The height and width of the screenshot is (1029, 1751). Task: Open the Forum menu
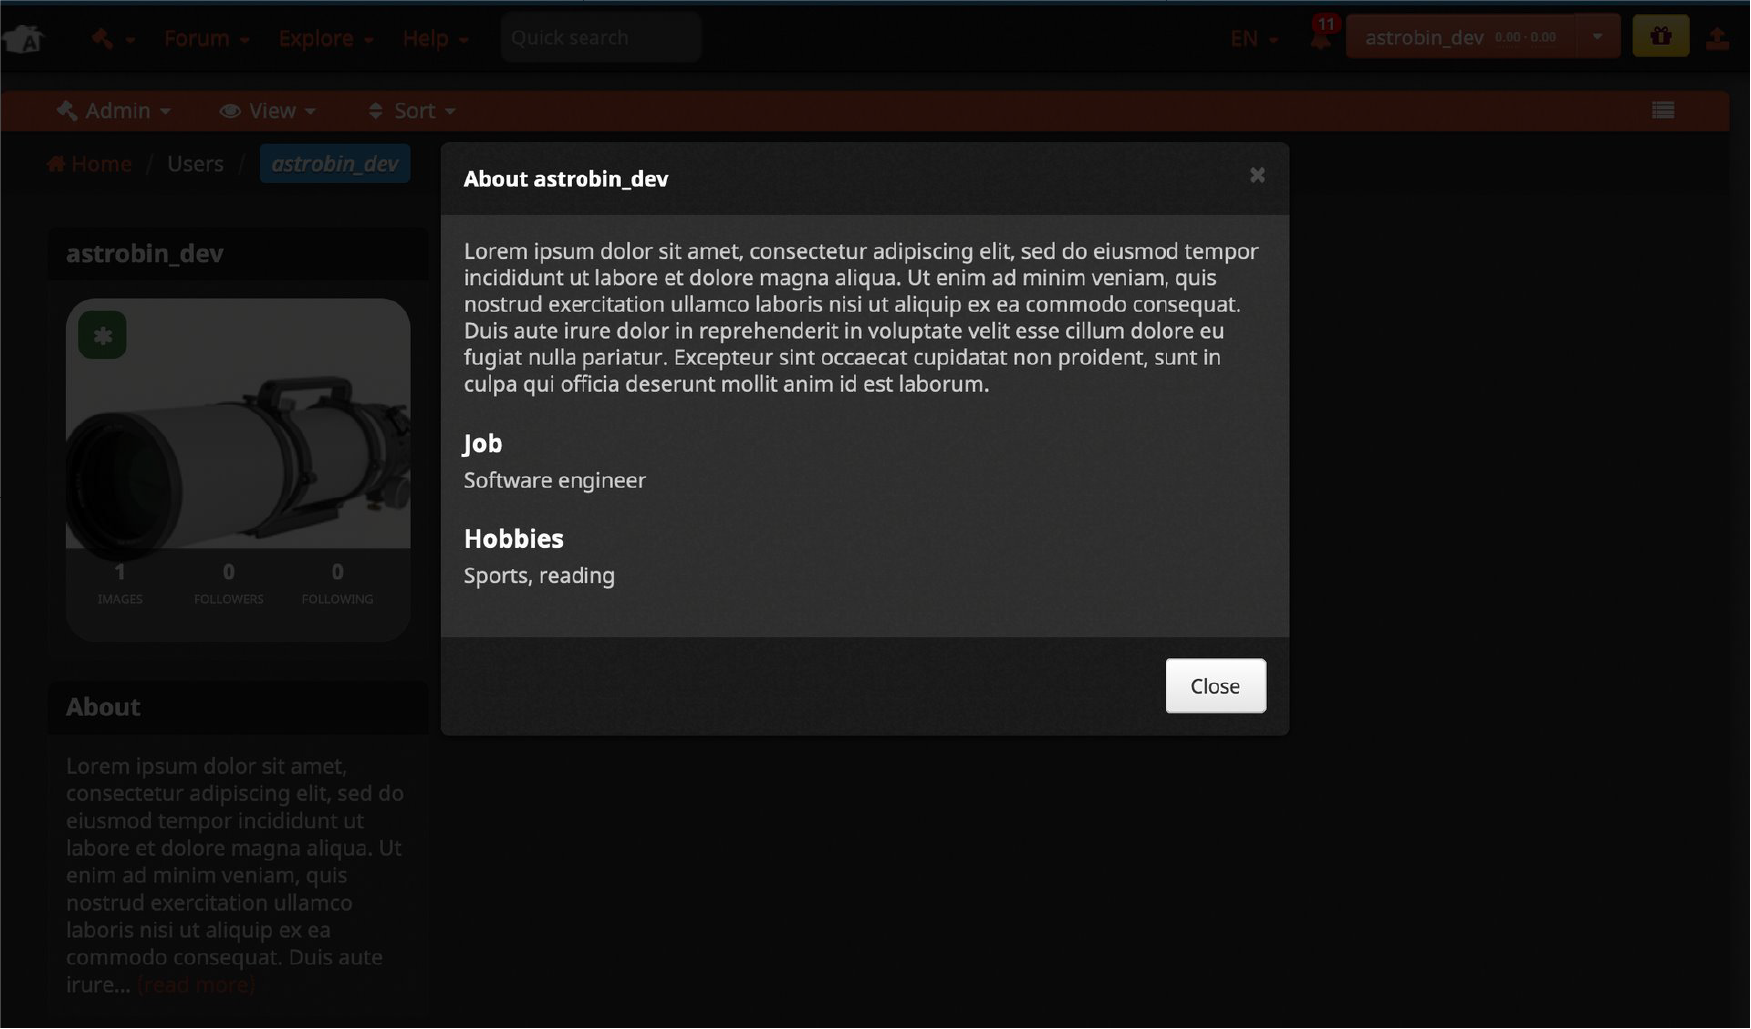[x=207, y=38]
